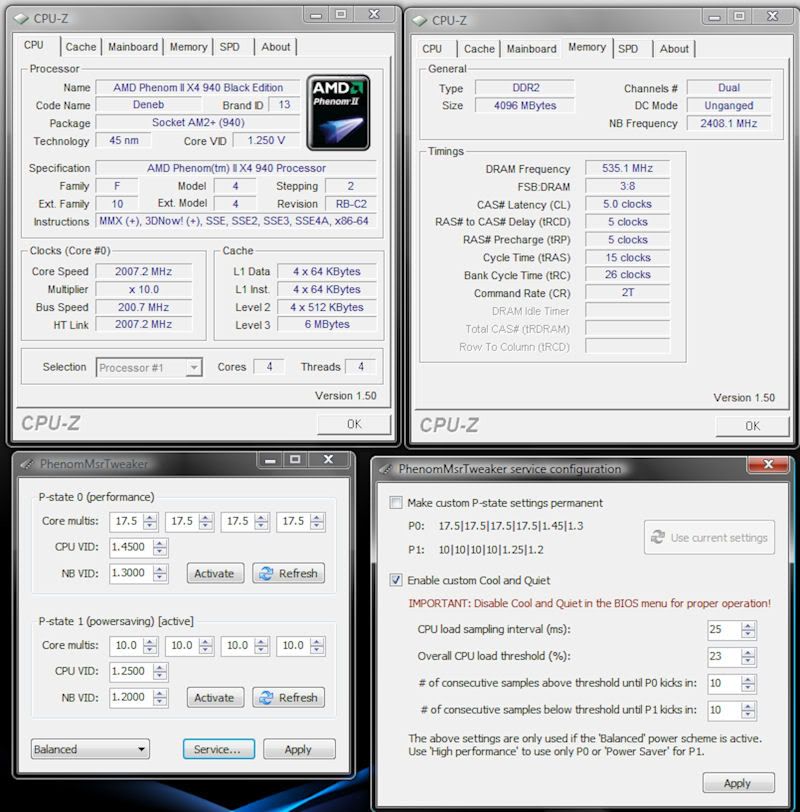Adjust CPU load sampling interval spinner
Image resolution: width=800 pixels, height=812 pixels.
tap(748, 630)
